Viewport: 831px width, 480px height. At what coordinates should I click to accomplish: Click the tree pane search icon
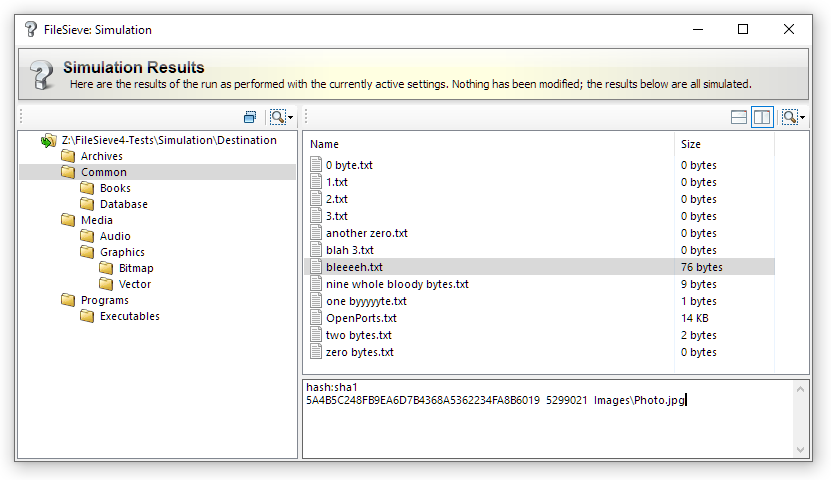click(276, 117)
